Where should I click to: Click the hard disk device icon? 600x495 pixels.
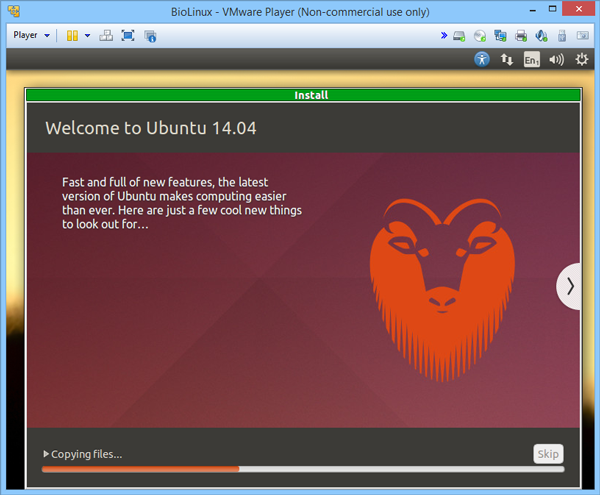(459, 36)
